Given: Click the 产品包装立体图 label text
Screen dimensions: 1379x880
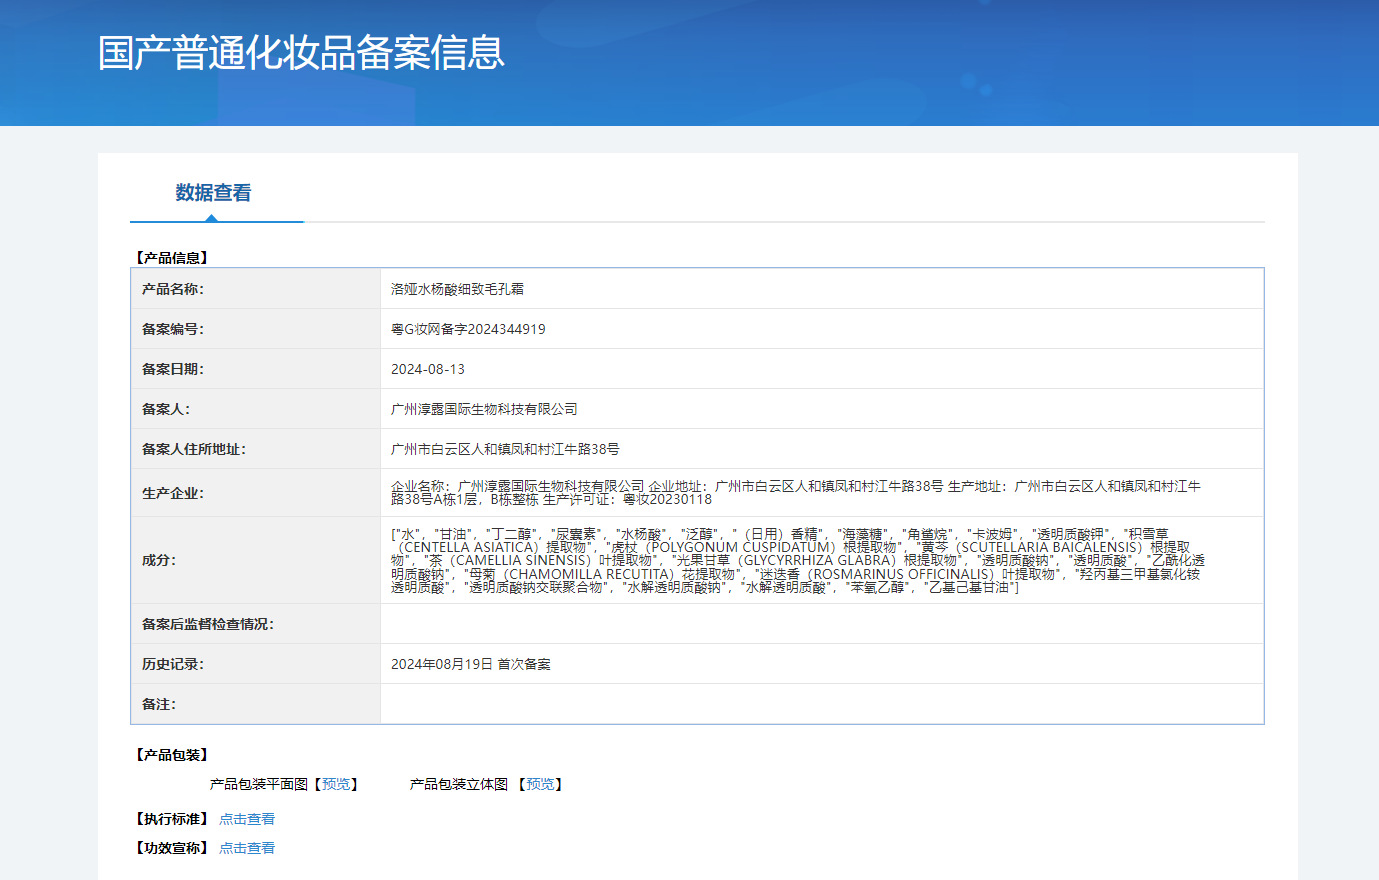Looking at the screenshot, I should [459, 784].
